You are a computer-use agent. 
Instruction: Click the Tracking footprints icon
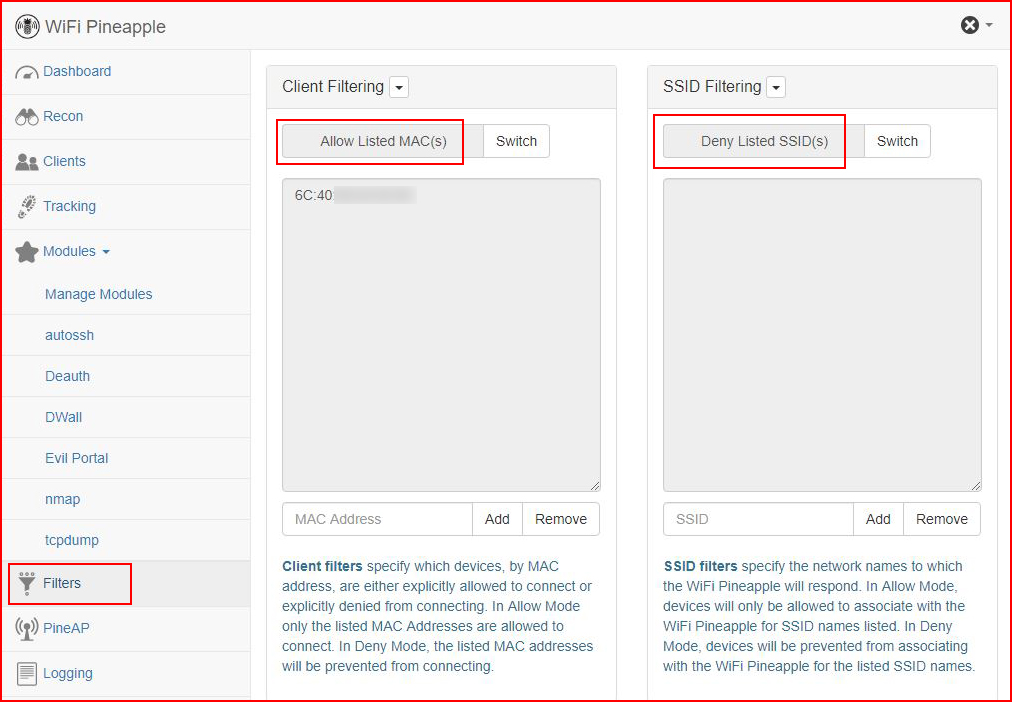pos(26,206)
